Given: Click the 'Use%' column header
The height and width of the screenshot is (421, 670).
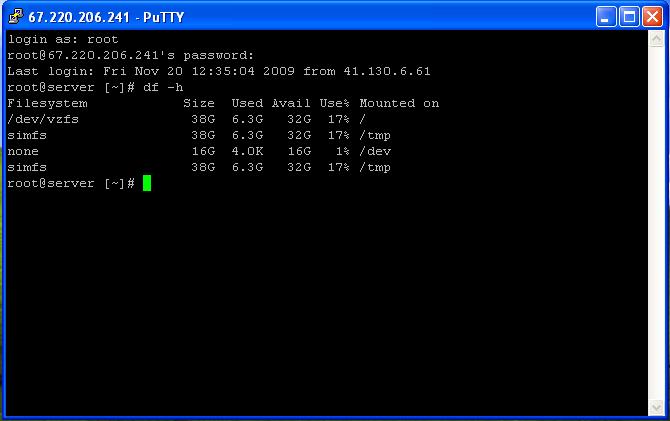Looking at the screenshot, I should pos(333,103).
